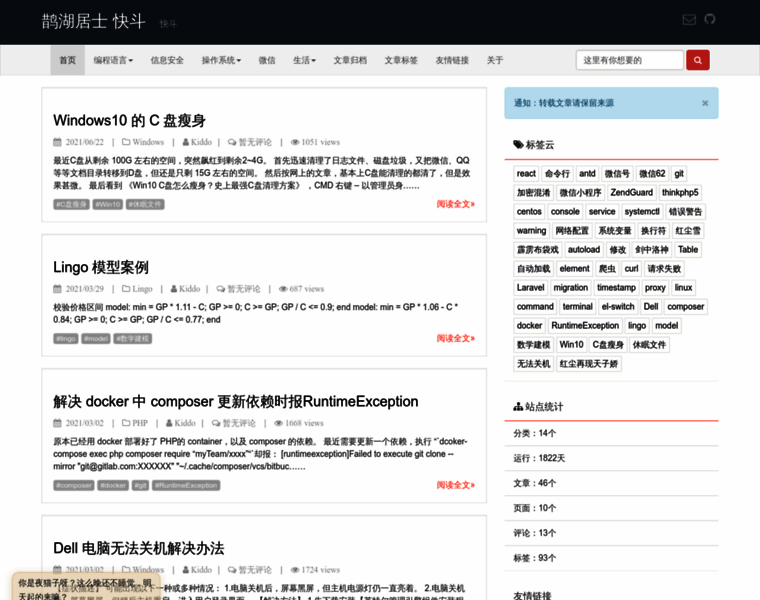Click comment icon in Lingo post meta
Image resolution: width=760 pixels, height=600 pixels.
221,289
